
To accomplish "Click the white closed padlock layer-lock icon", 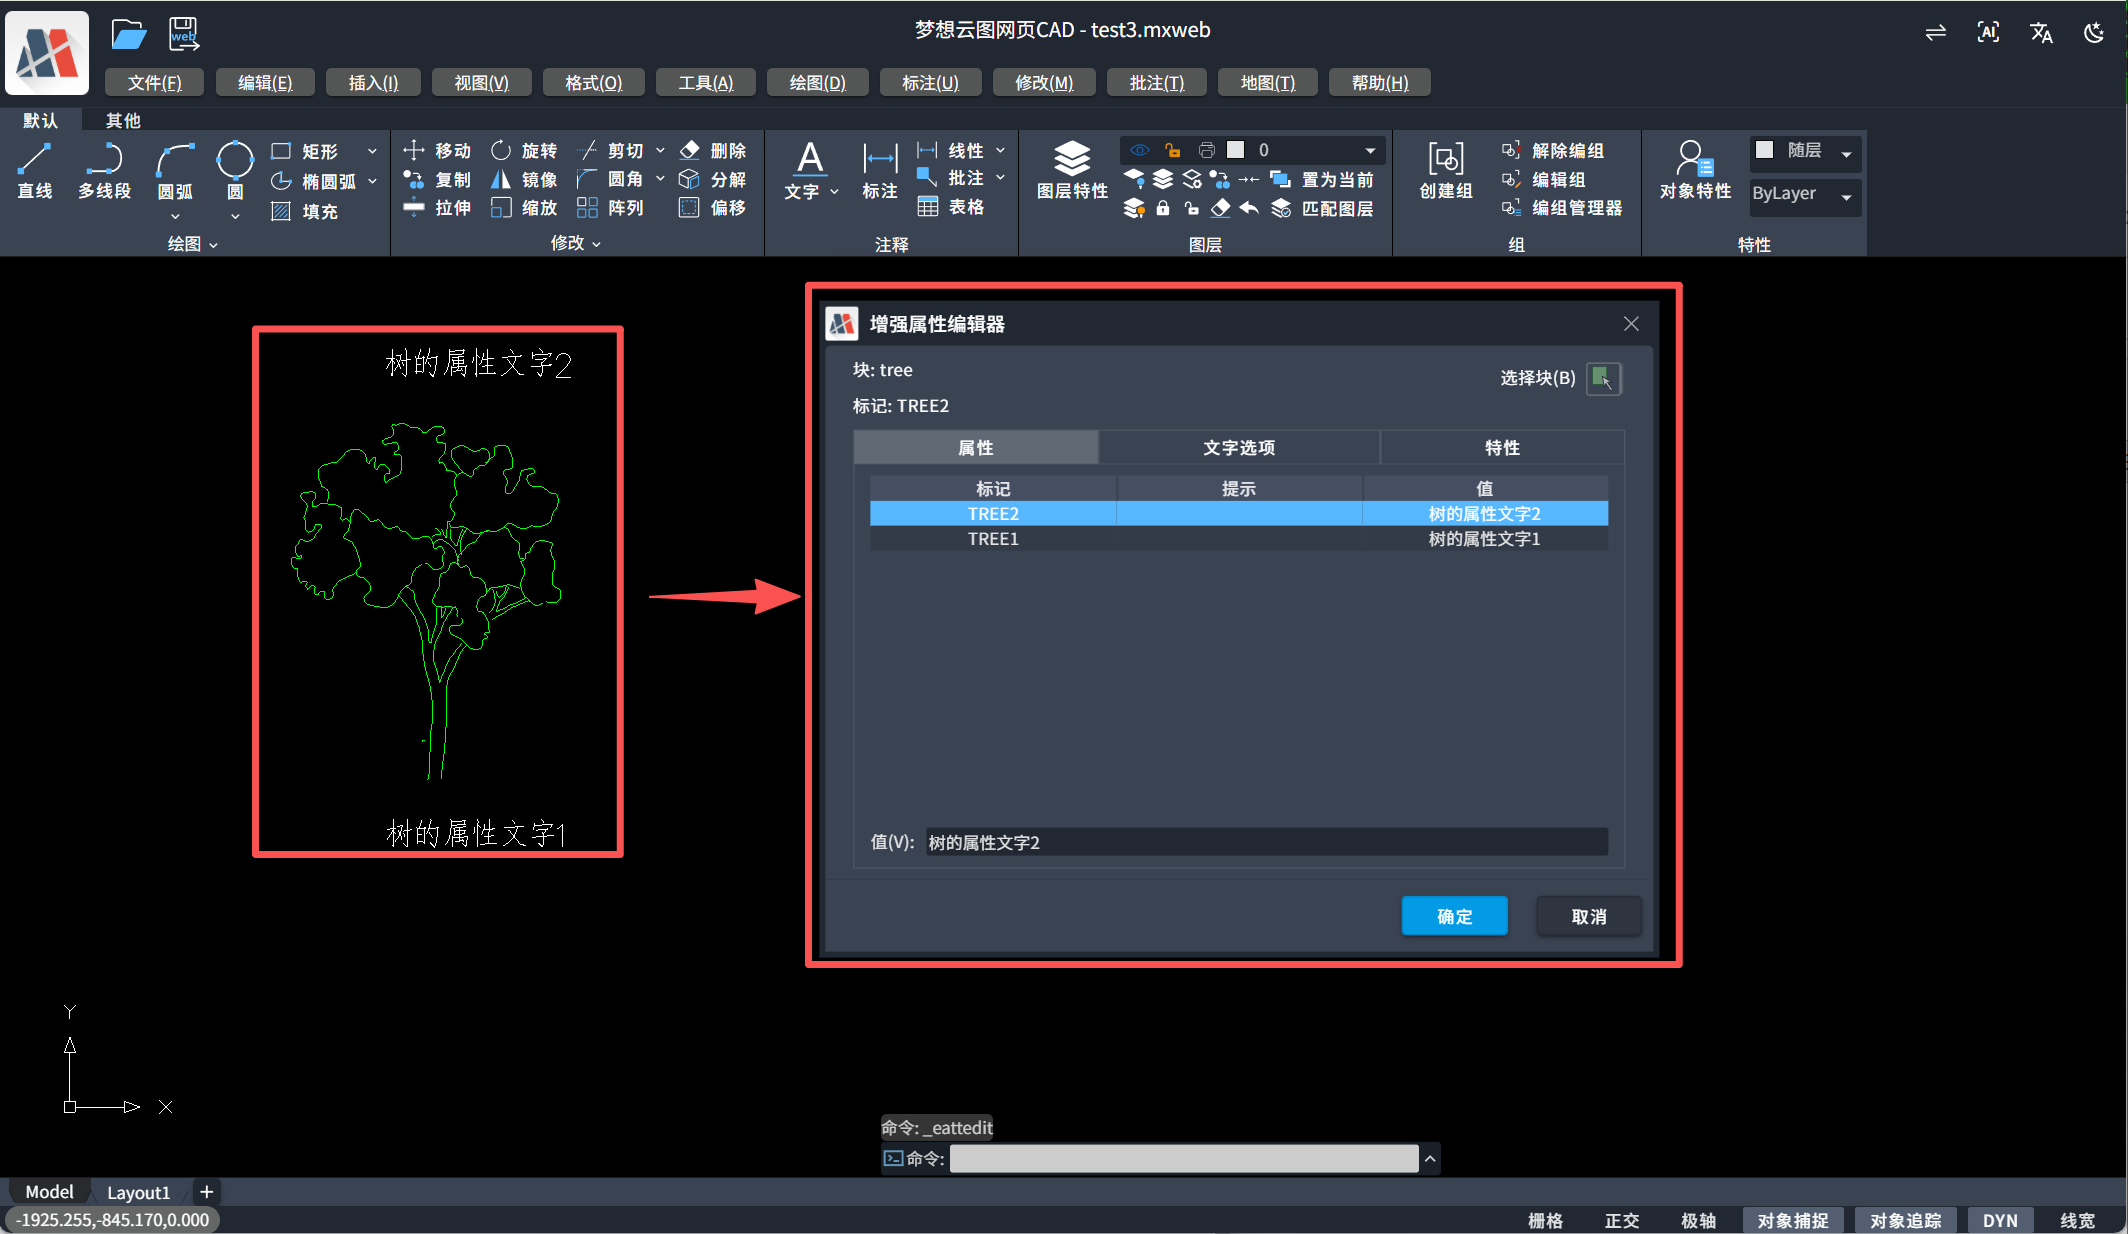I will tap(1163, 208).
